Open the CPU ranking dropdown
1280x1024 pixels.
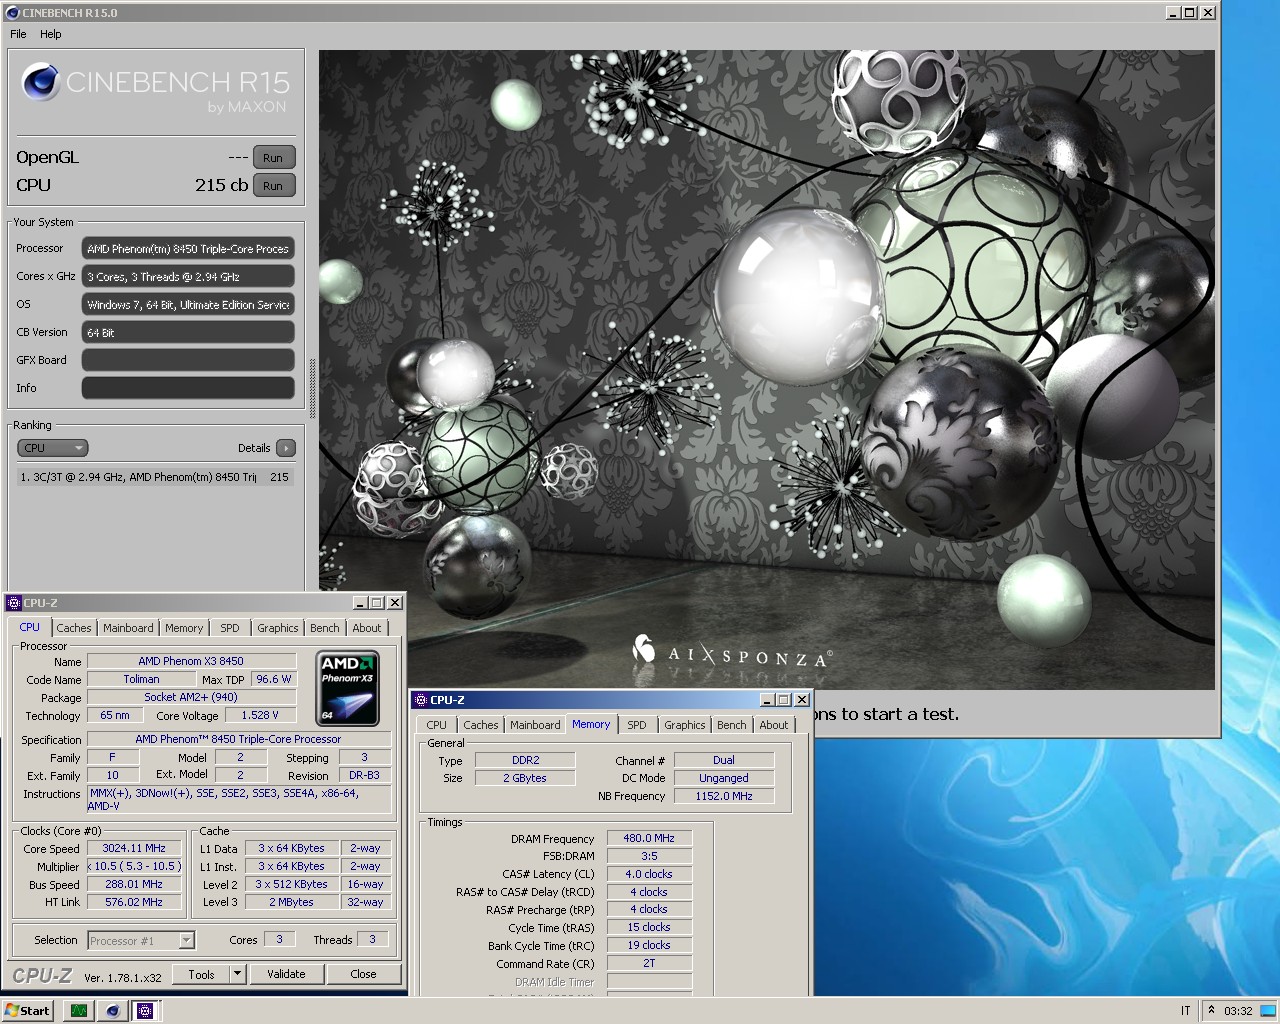53,448
